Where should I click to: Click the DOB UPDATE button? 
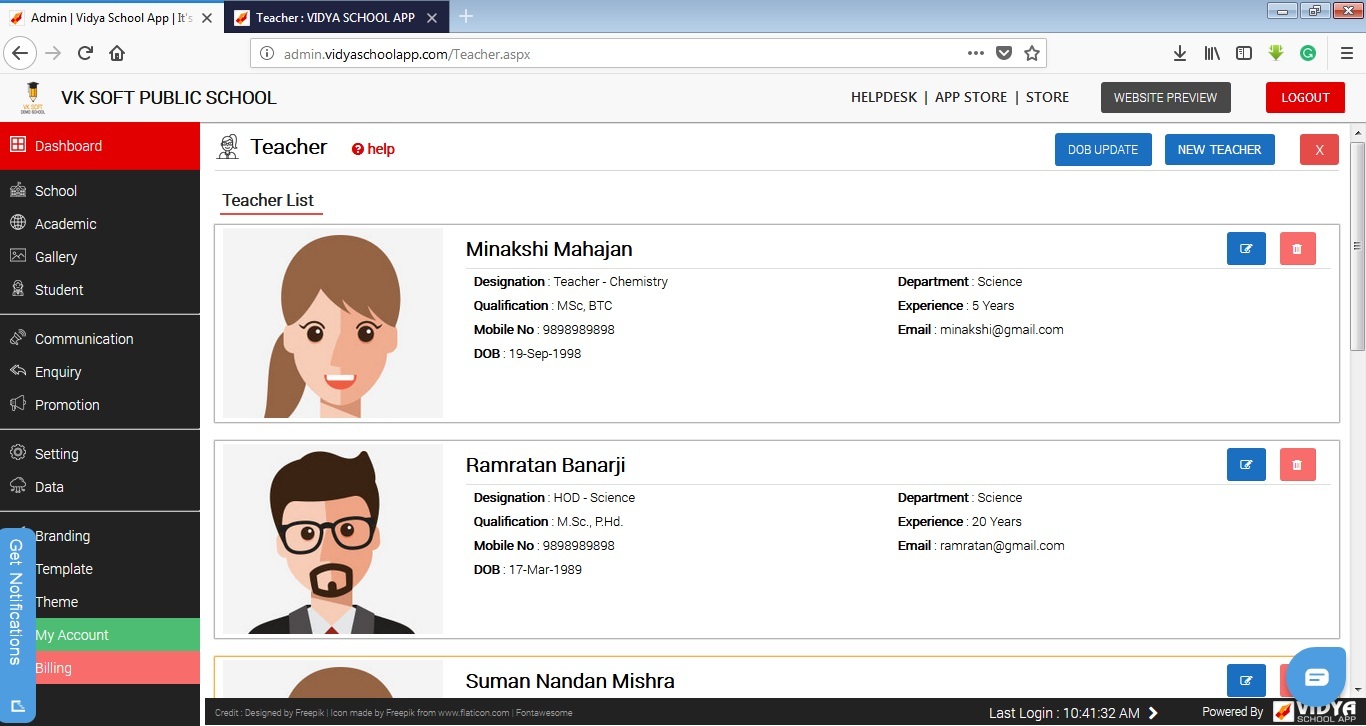point(1103,150)
